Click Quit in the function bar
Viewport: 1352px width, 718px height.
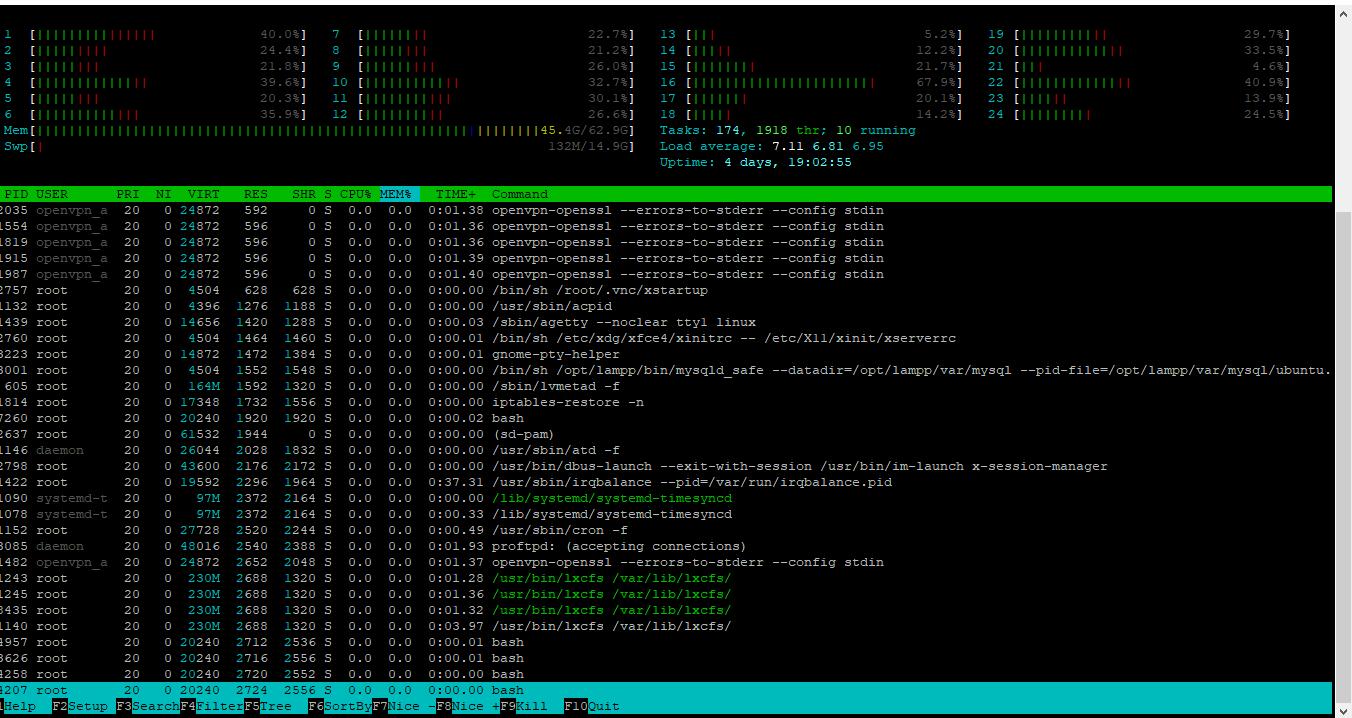pos(604,706)
